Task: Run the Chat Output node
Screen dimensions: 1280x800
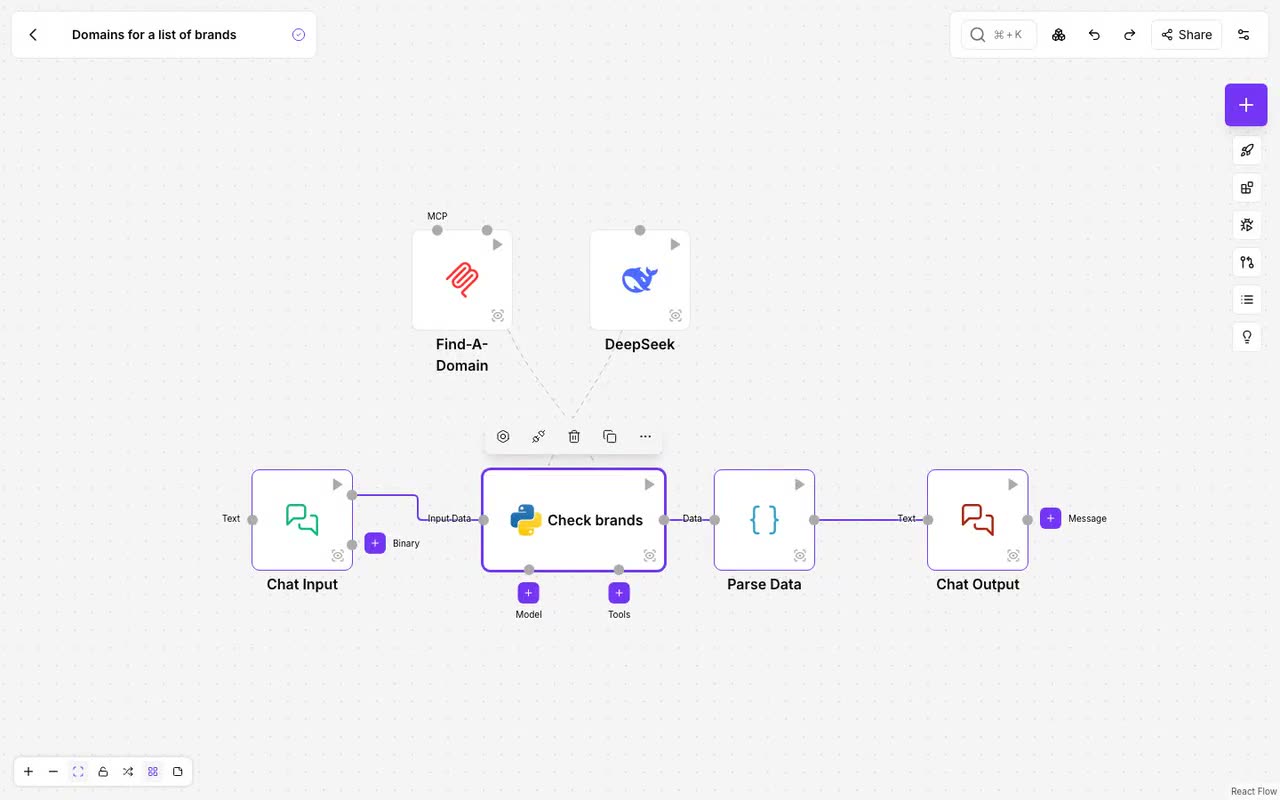Action: 1013,485
